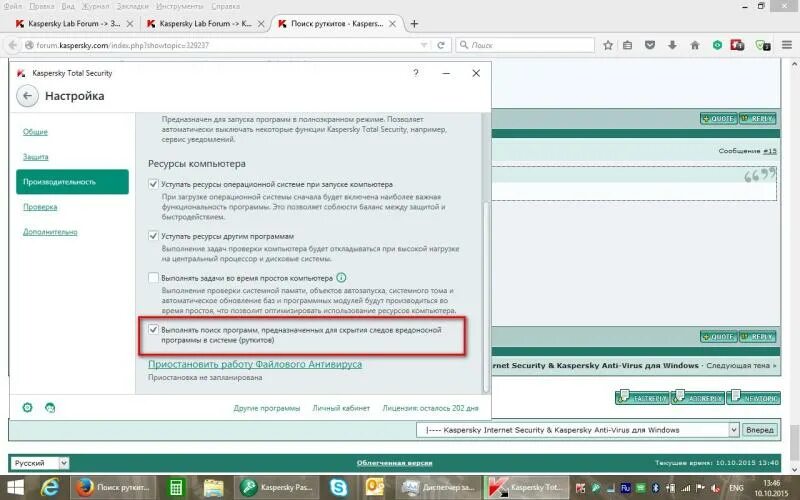Screen dimensions: 800x500
Task: Click forum 'ADDREPLY' button
Action: click(698, 397)
